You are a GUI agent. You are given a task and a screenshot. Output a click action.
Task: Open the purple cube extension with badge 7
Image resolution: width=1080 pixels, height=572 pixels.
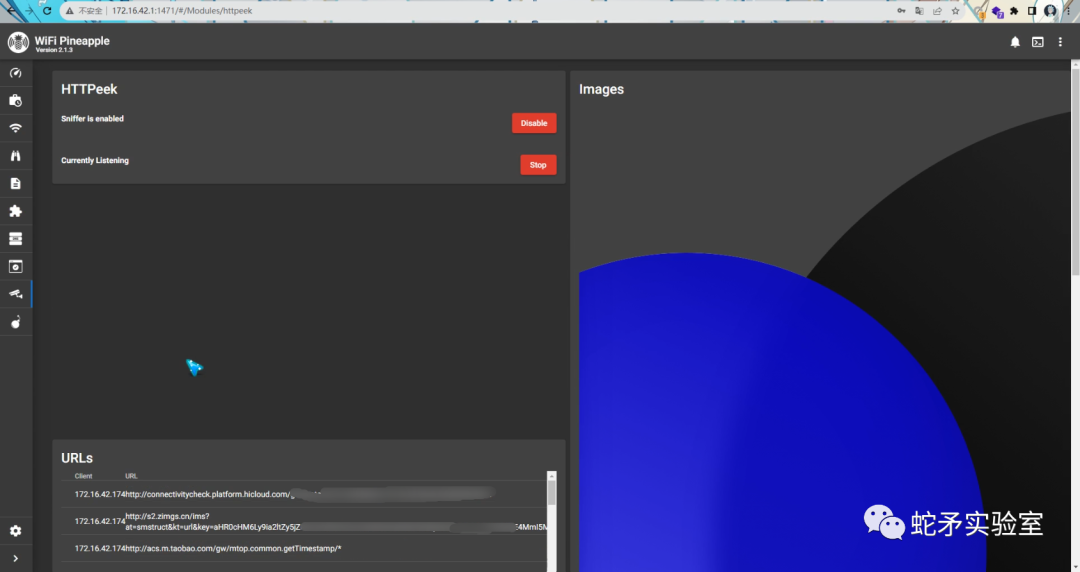pyautogui.click(x=997, y=12)
